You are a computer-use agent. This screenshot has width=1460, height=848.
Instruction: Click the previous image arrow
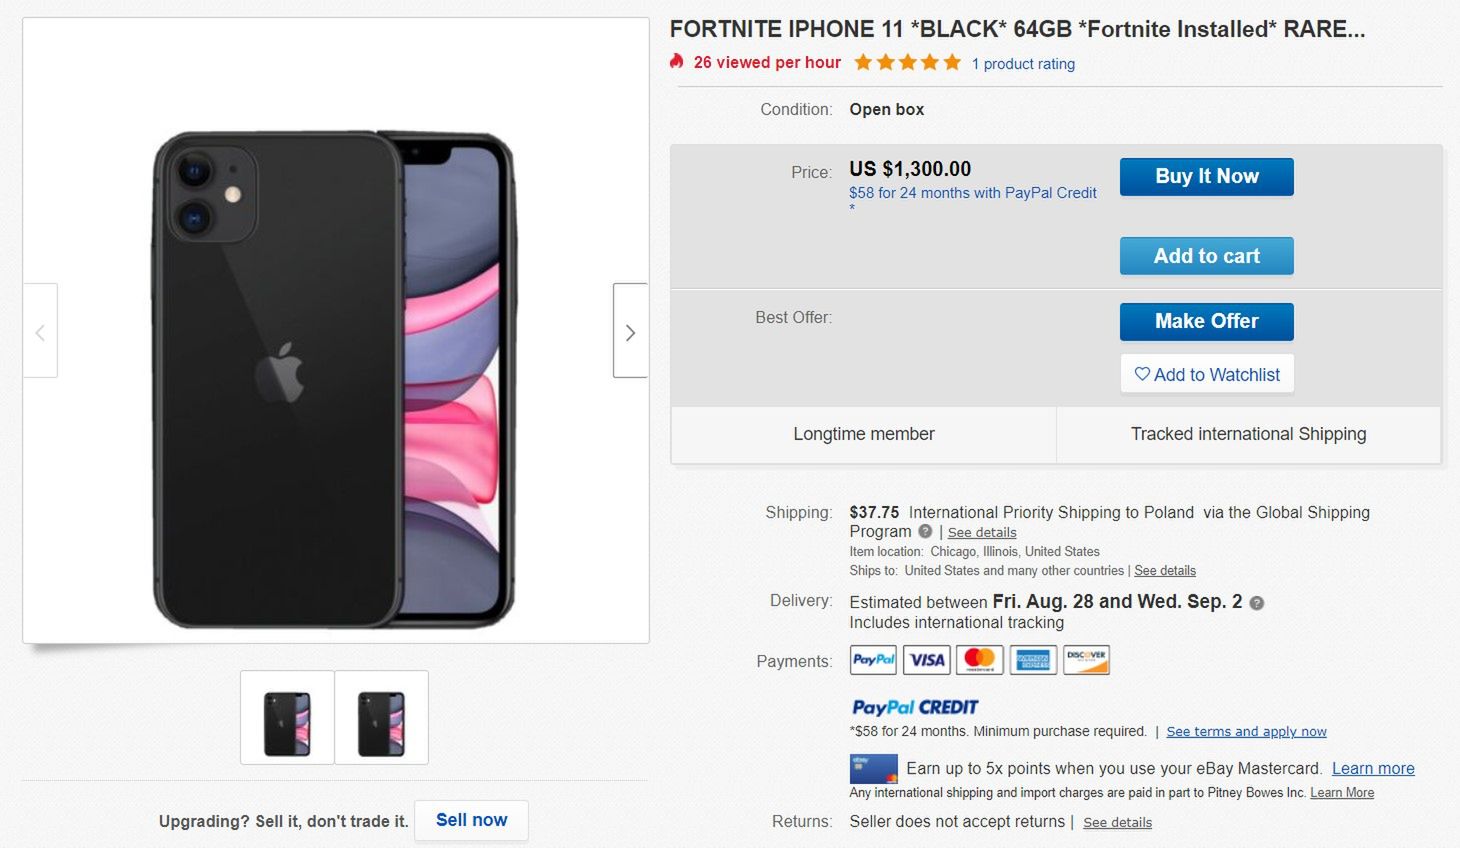[x=40, y=332]
